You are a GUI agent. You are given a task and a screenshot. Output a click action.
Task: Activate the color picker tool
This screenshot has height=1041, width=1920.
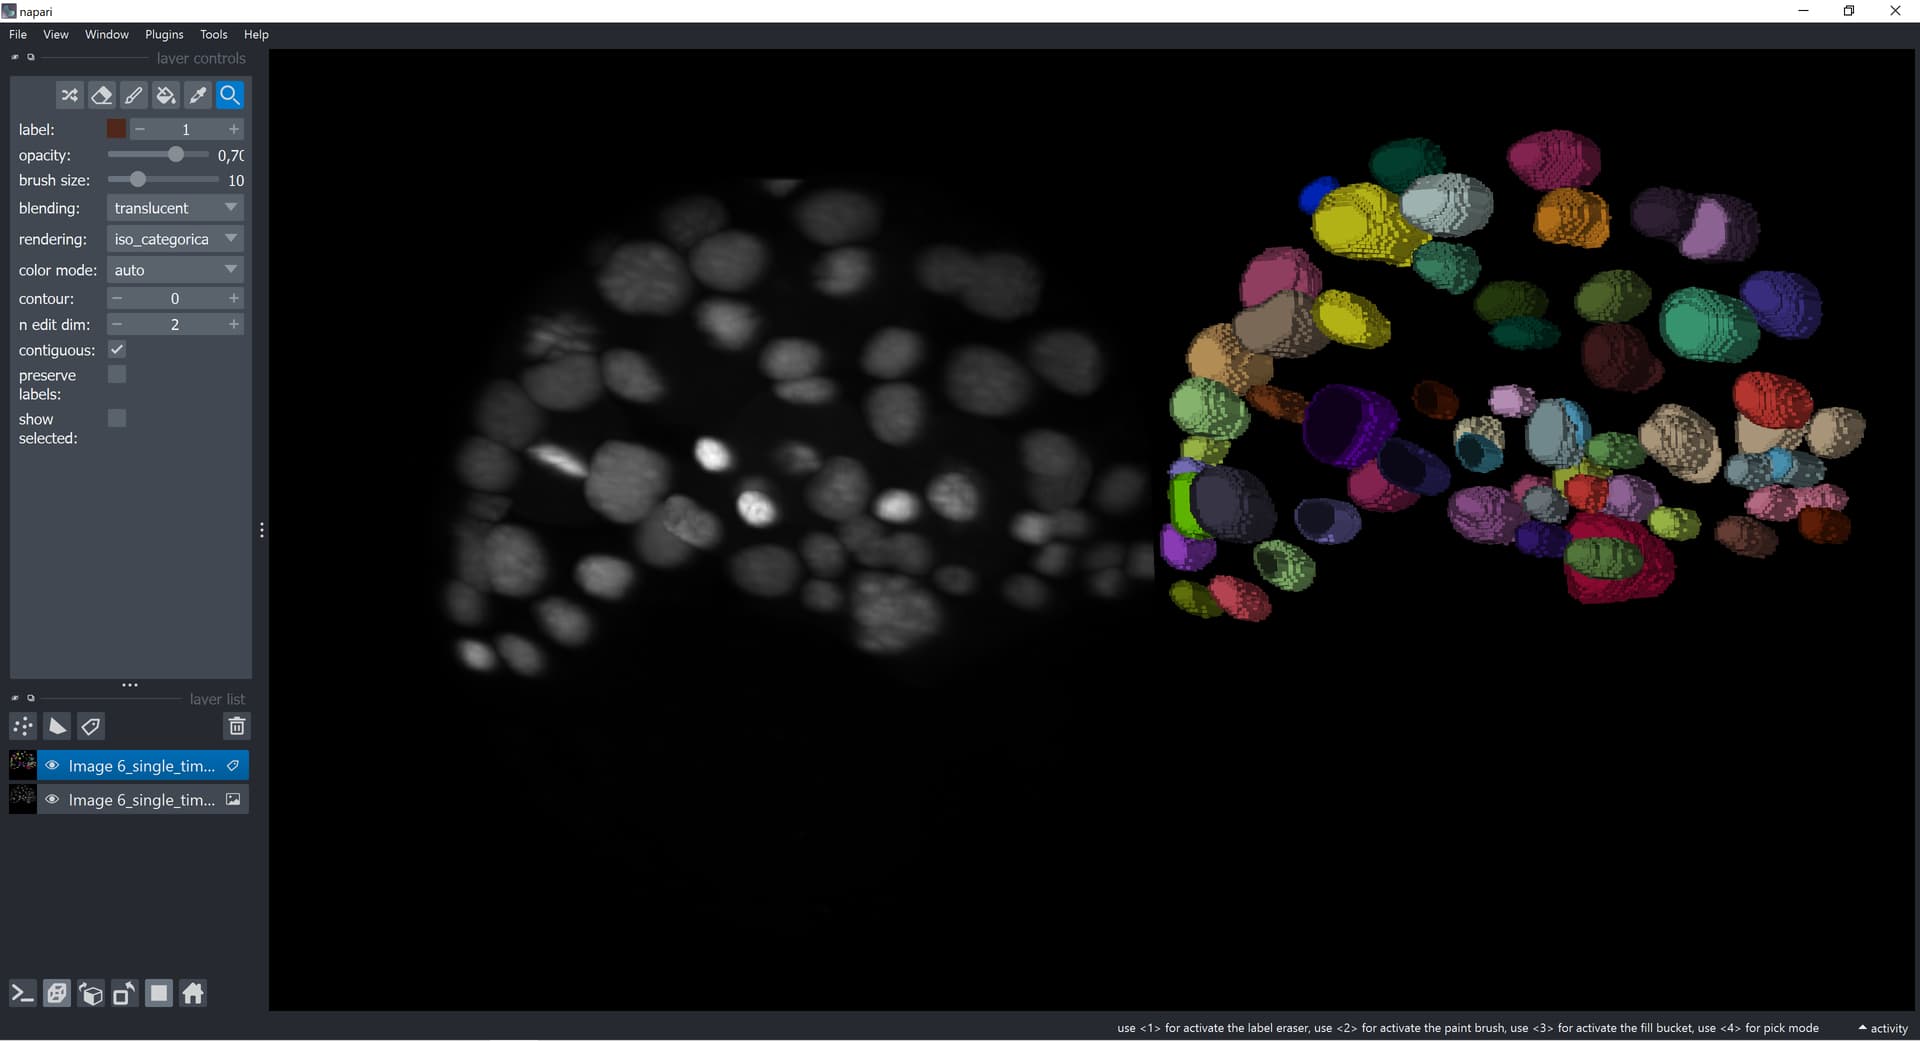pos(198,95)
